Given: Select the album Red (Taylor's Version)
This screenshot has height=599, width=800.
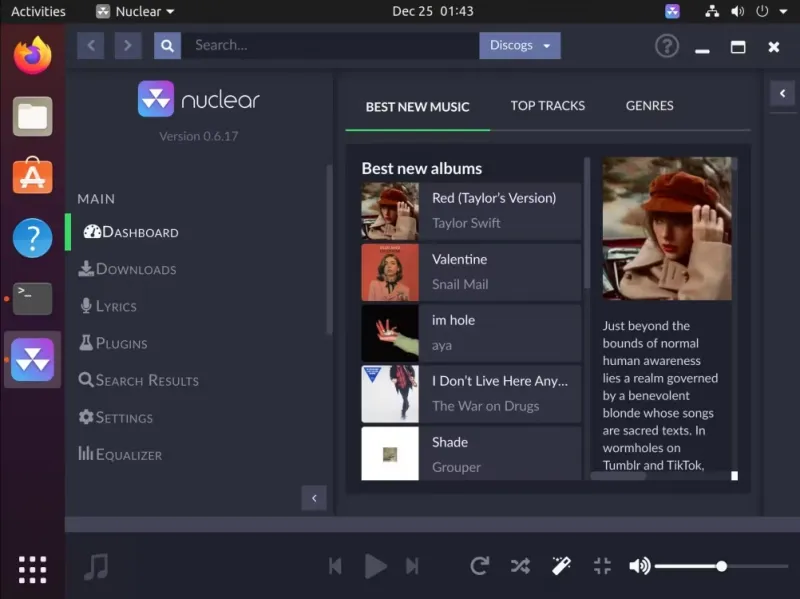Looking at the screenshot, I should tap(471, 211).
